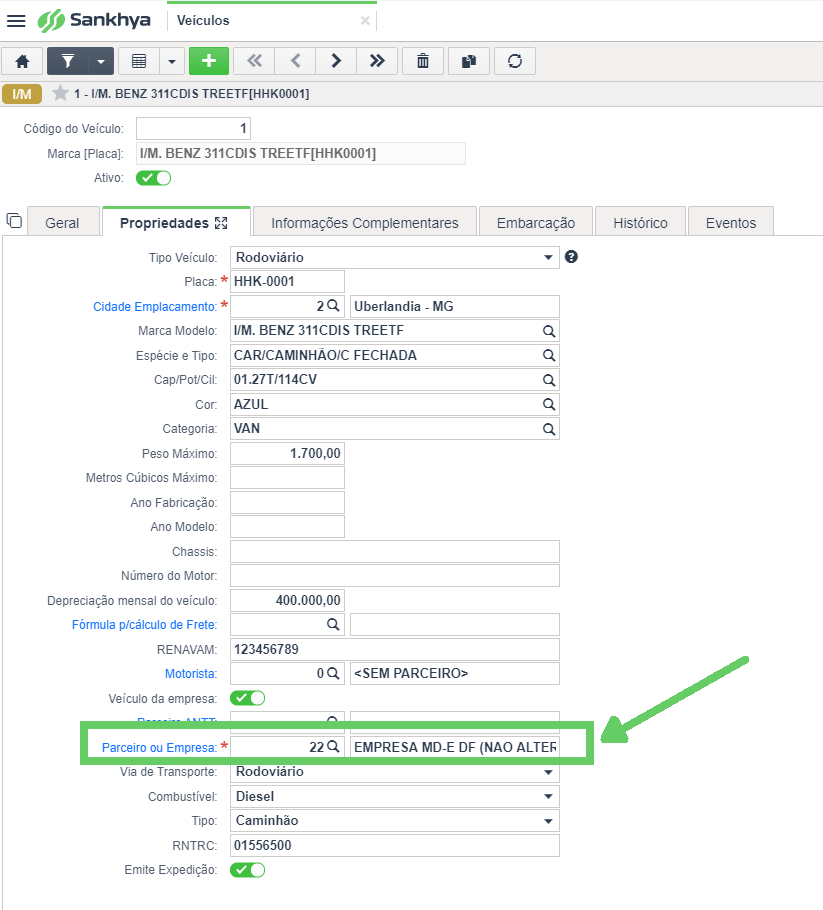Click the Metros Cúbicos Máximo field
The height and width of the screenshot is (910, 823).
click(x=287, y=478)
